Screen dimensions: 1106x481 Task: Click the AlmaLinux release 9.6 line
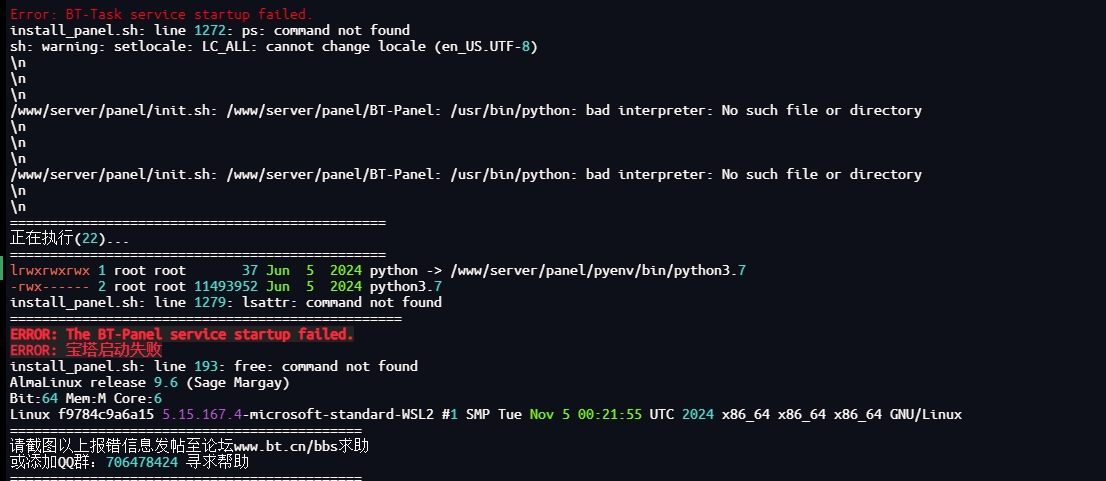click(150, 383)
